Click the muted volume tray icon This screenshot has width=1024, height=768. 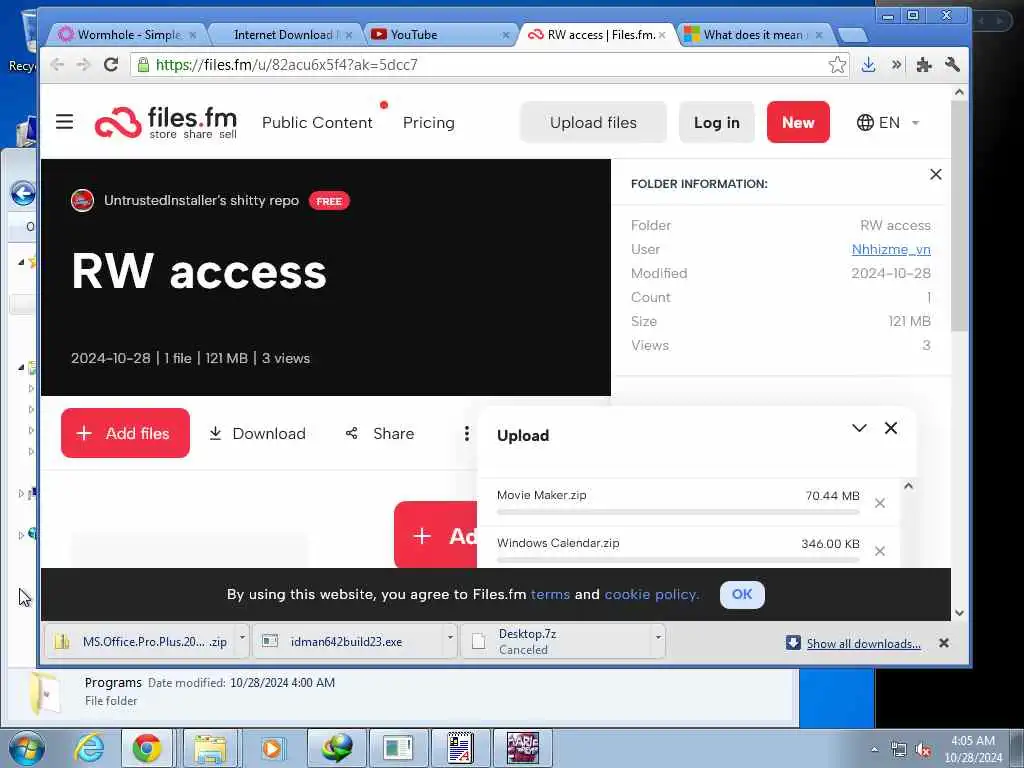[x=923, y=750]
